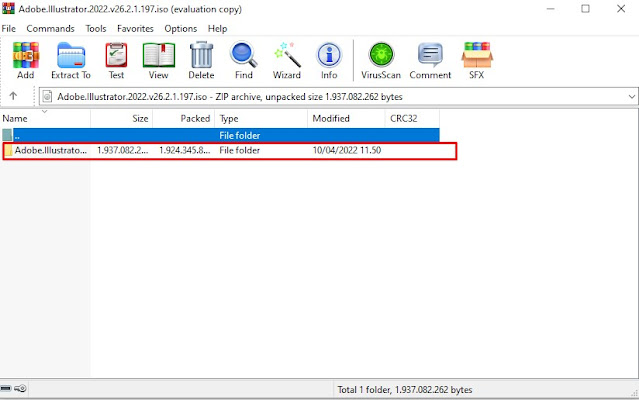The image size is (639, 400).
Task: Click the packed value 1.924.345.8...
Action: [185, 150]
